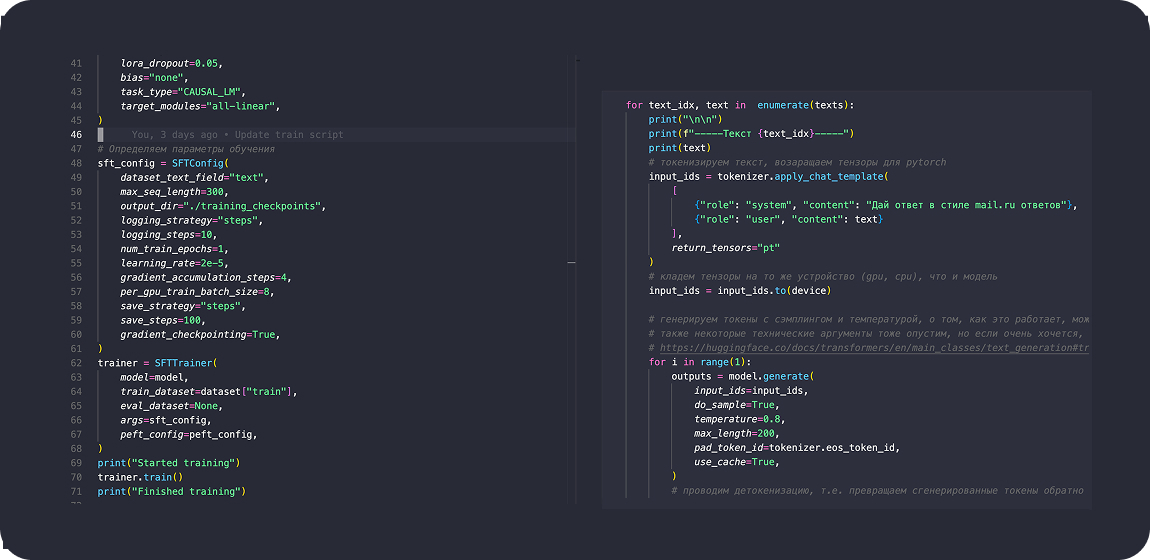Click the {"role": "system"} message line
This screenshot has height=560, width=1150.
pyautogui.click(x=885, y=205)
